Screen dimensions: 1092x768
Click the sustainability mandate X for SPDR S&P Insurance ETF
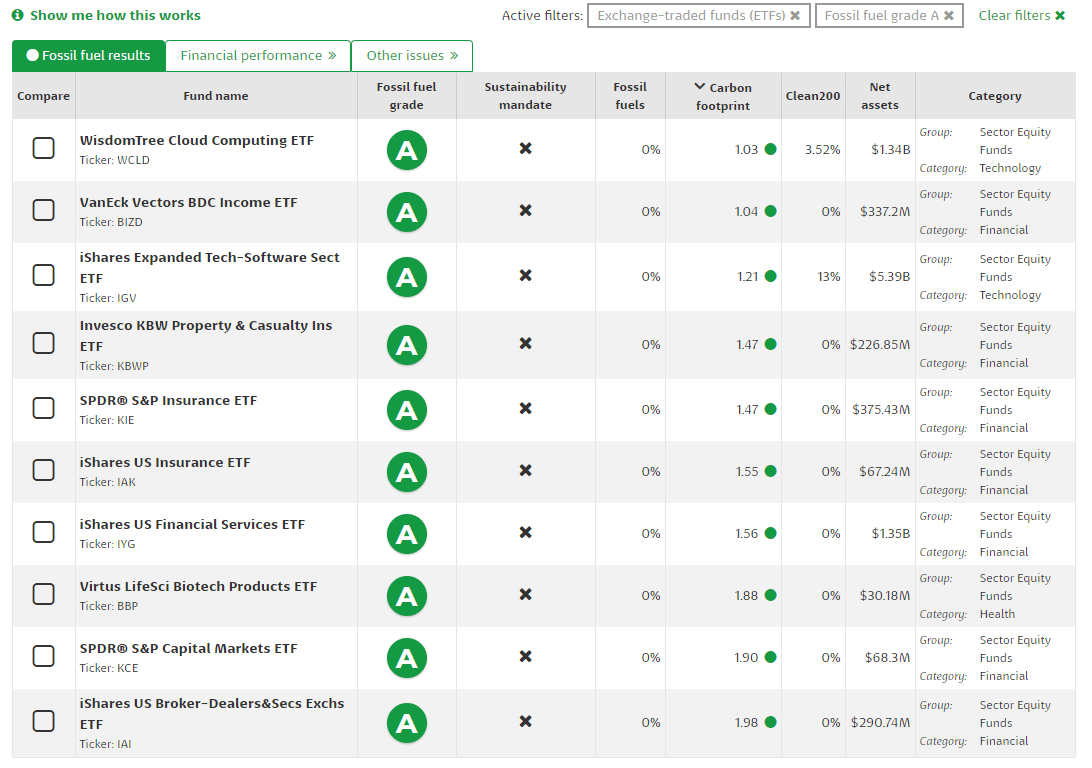525,409
